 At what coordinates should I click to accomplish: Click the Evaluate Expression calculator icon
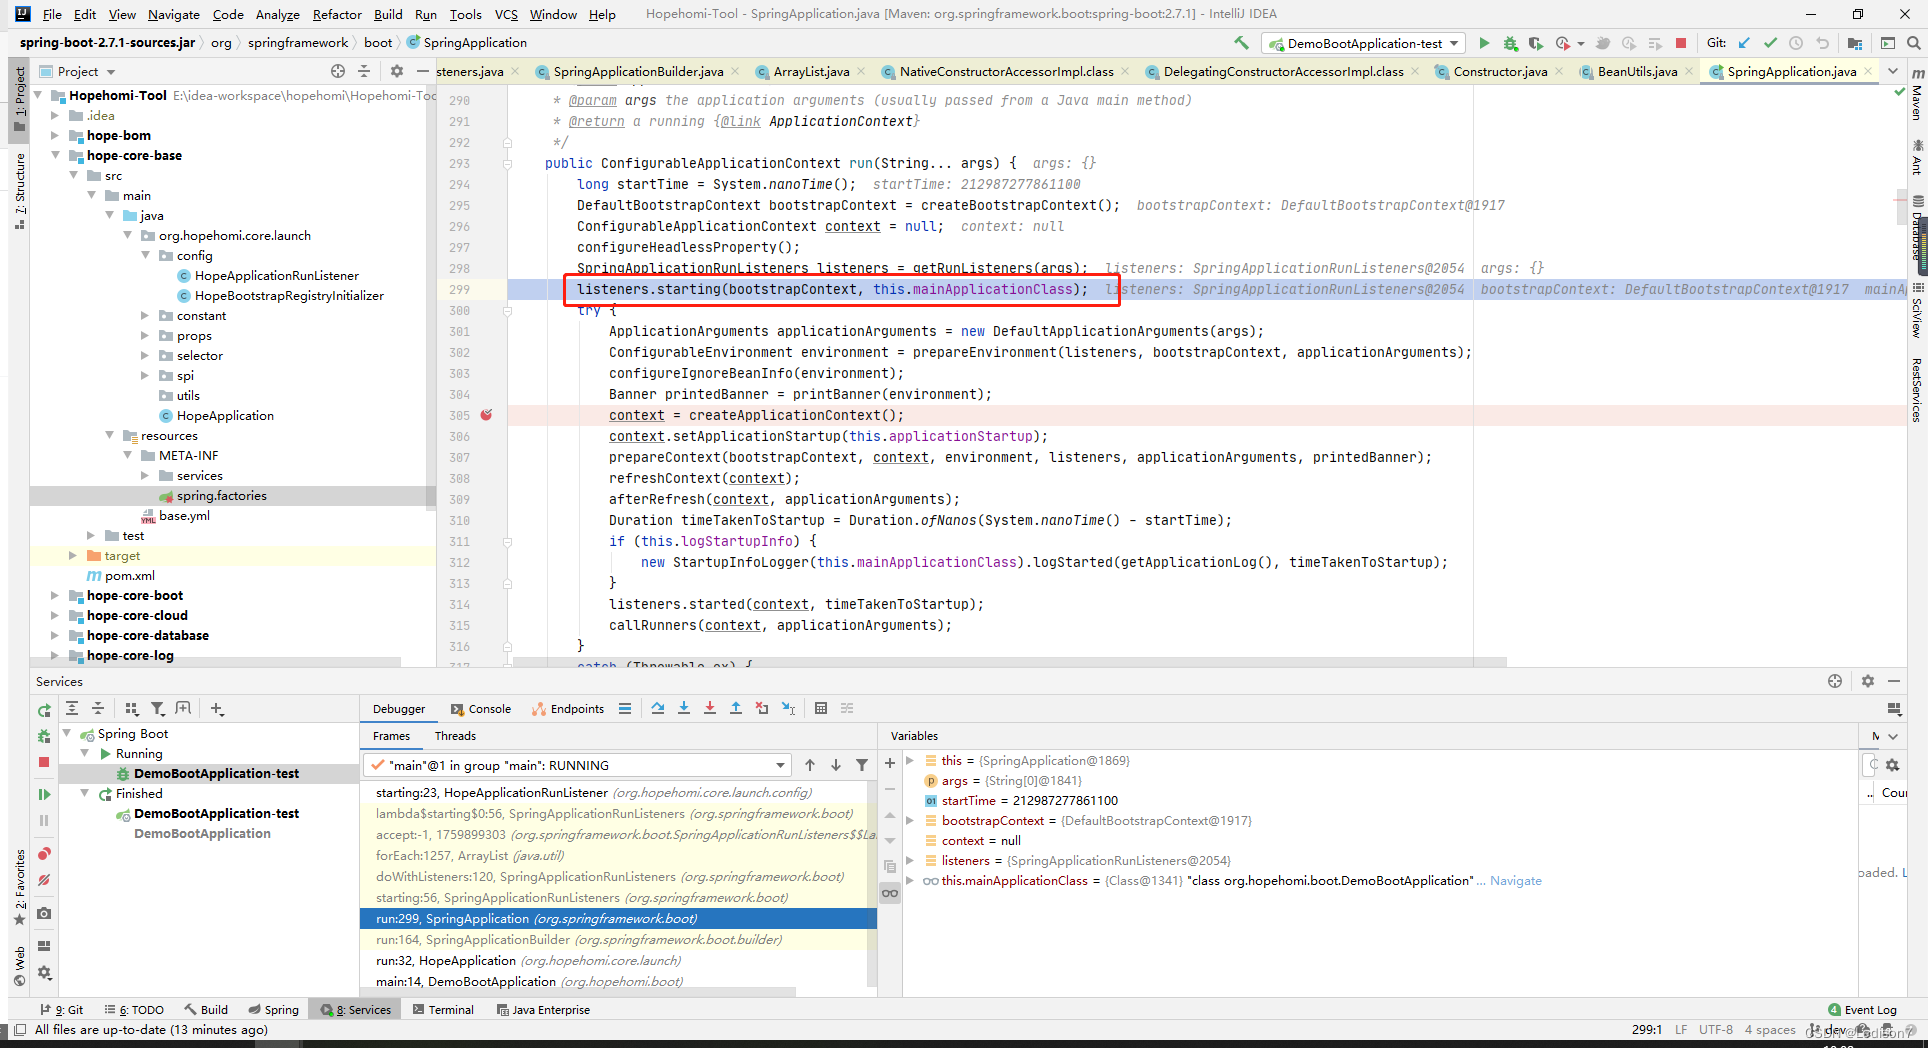tap(821, 708)
